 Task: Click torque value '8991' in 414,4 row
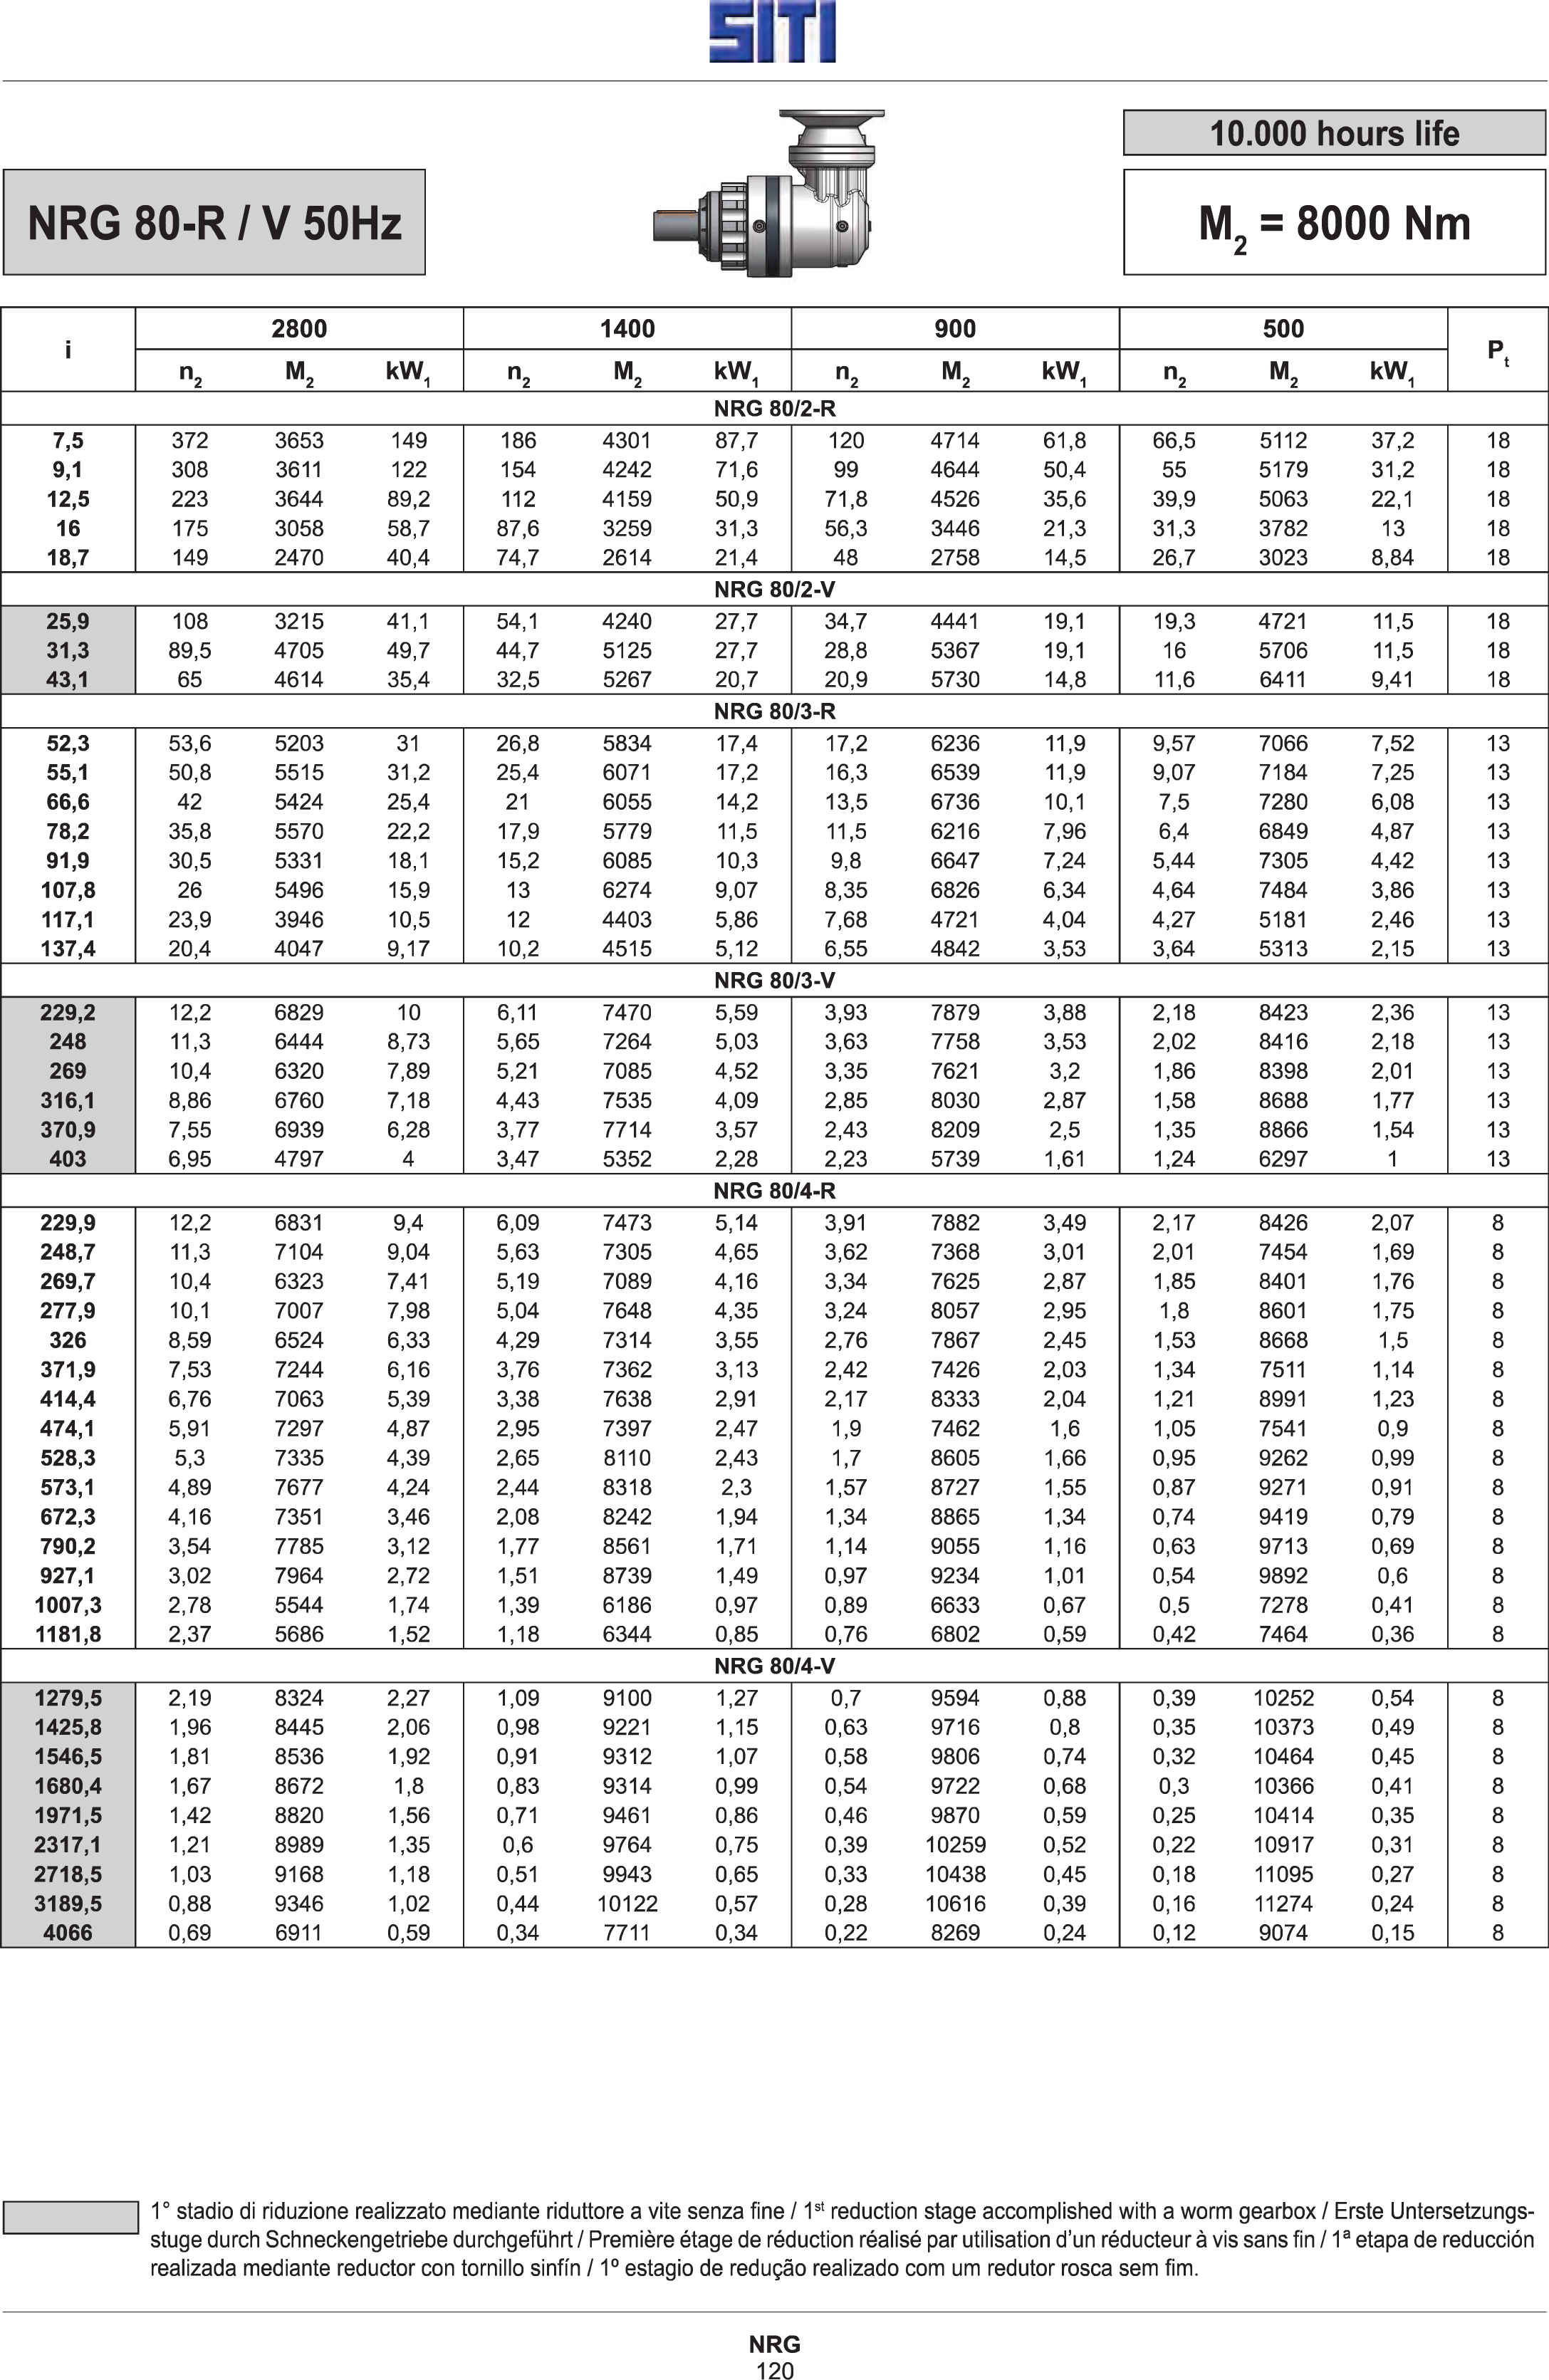(x=1283, y=1398)
